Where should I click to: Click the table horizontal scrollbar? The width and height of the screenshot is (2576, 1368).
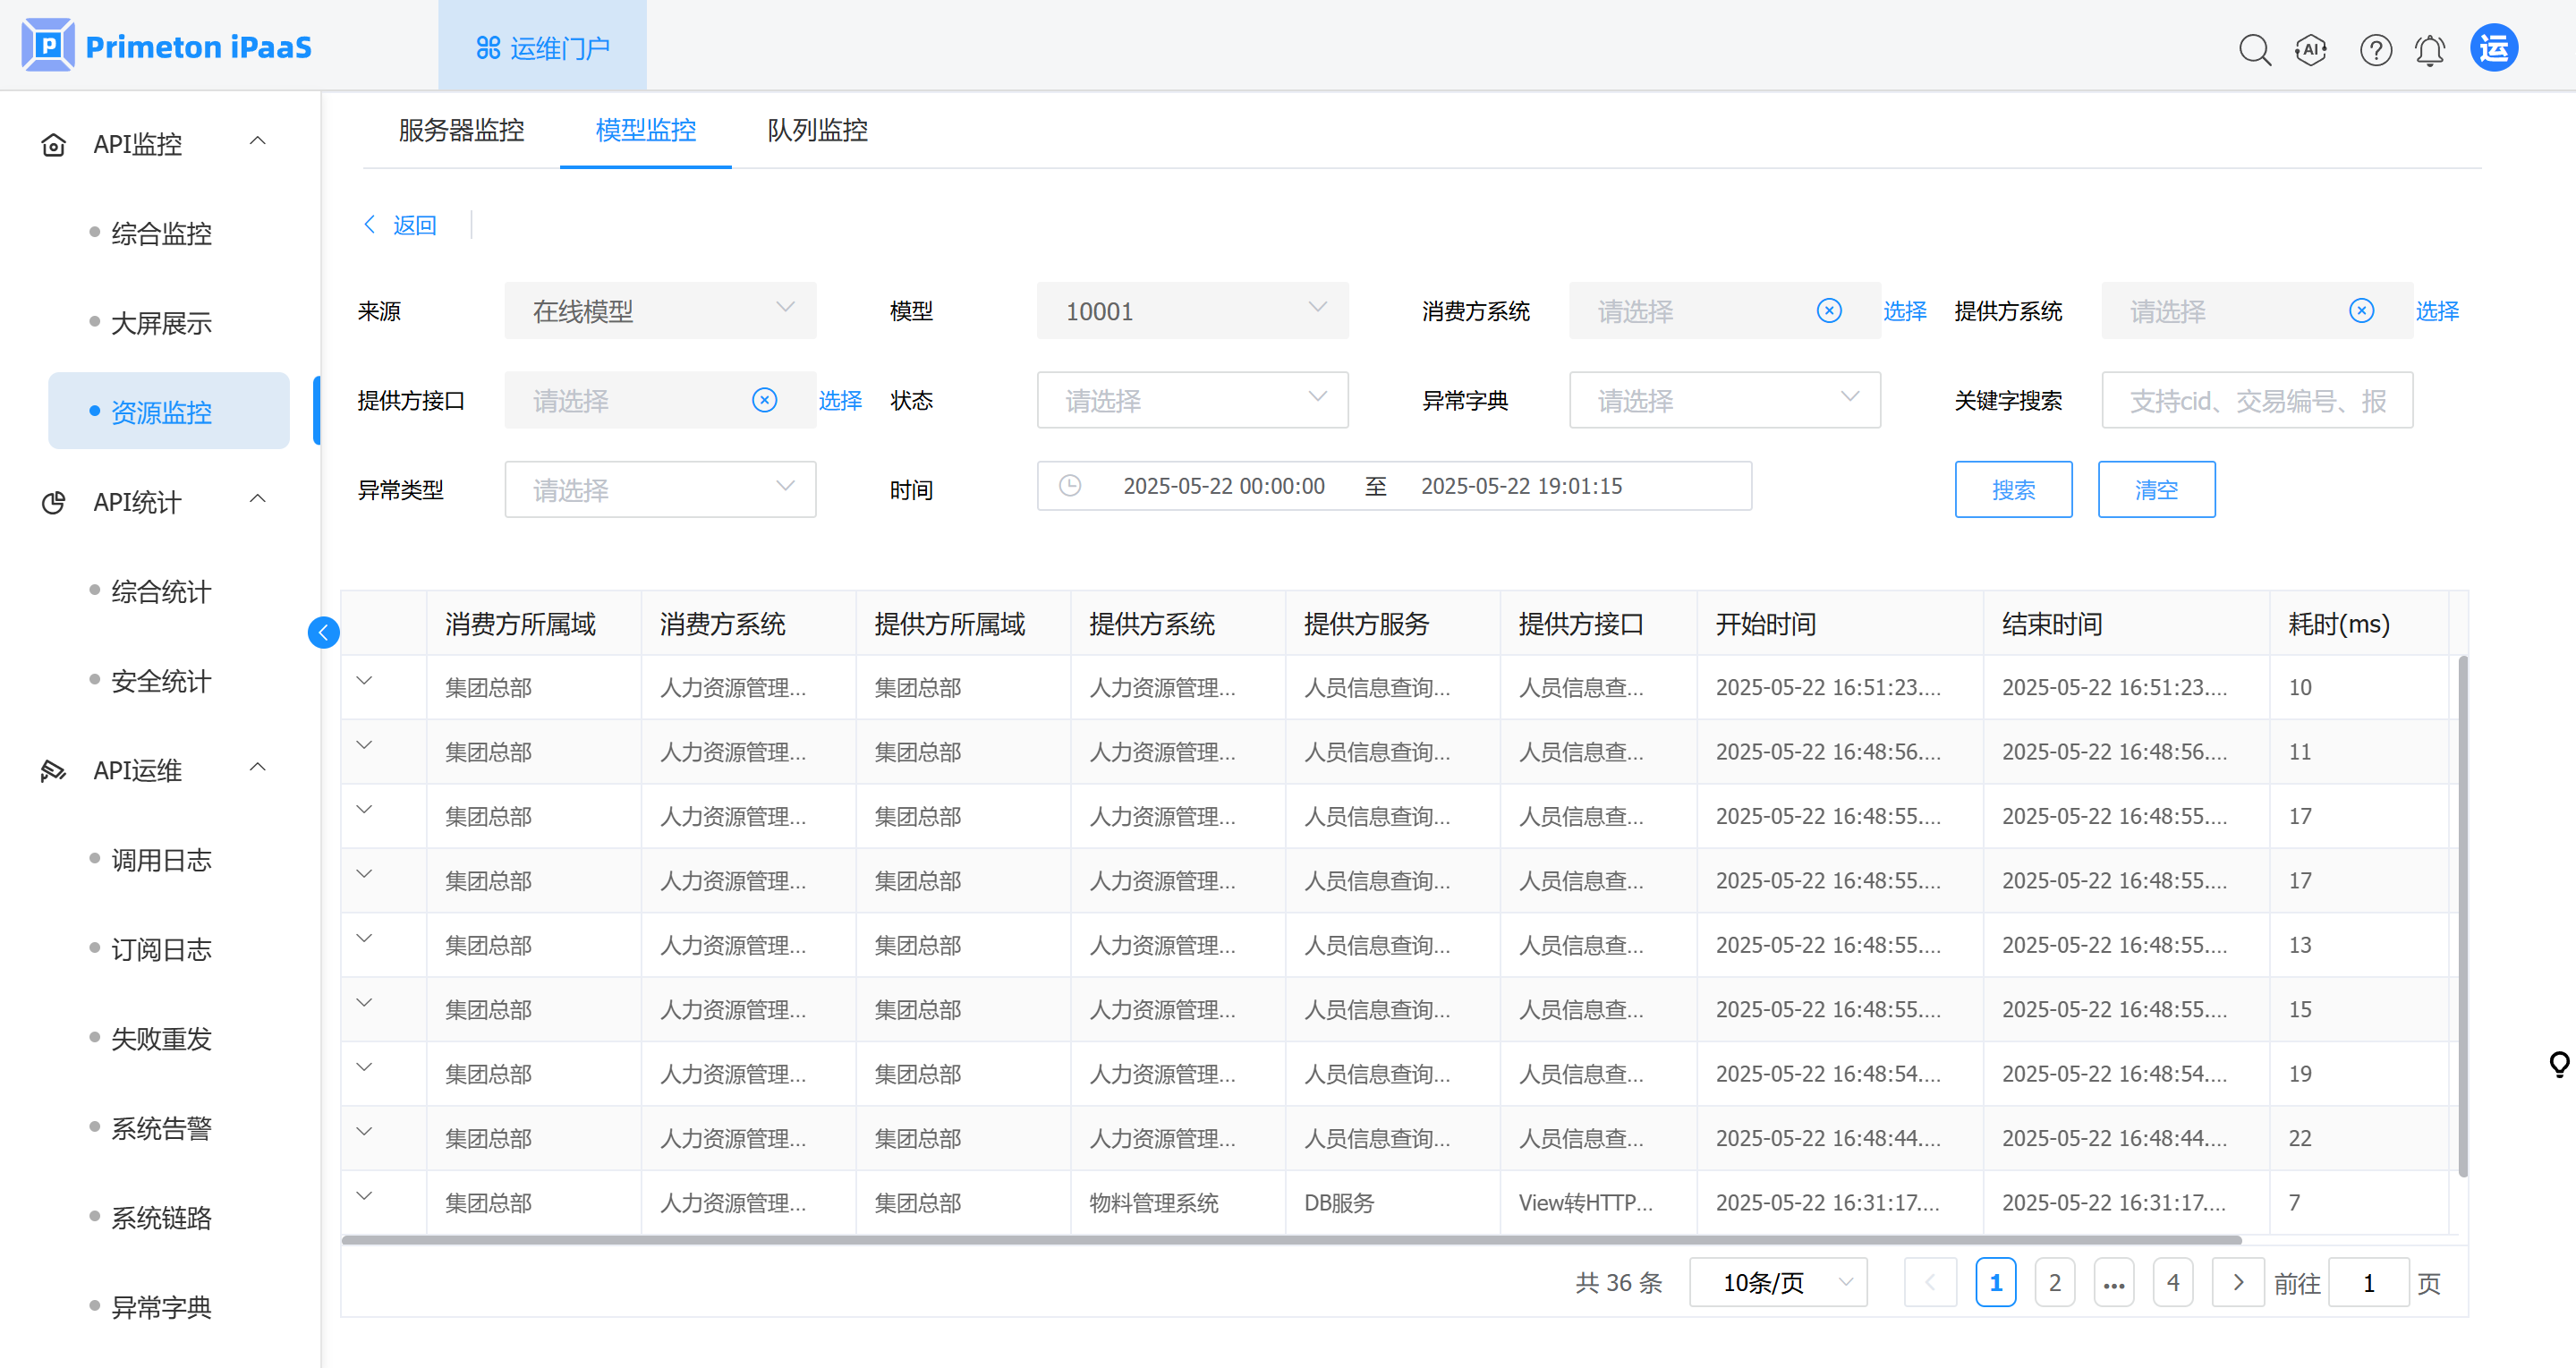(x=1290, y=1240)
